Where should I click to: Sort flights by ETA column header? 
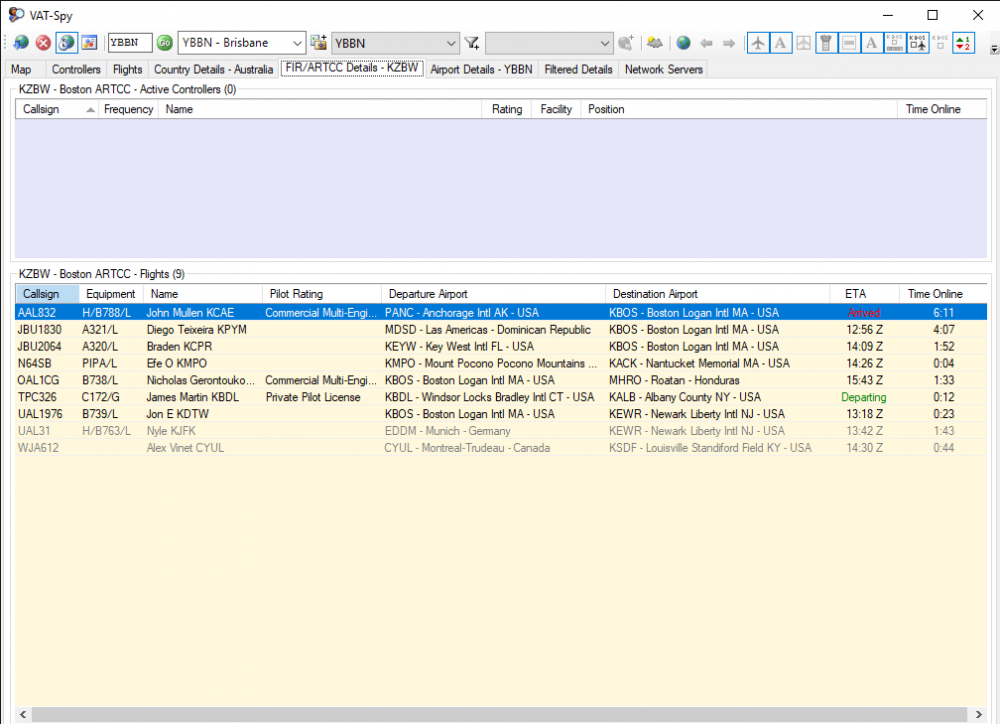click(855, 294)
